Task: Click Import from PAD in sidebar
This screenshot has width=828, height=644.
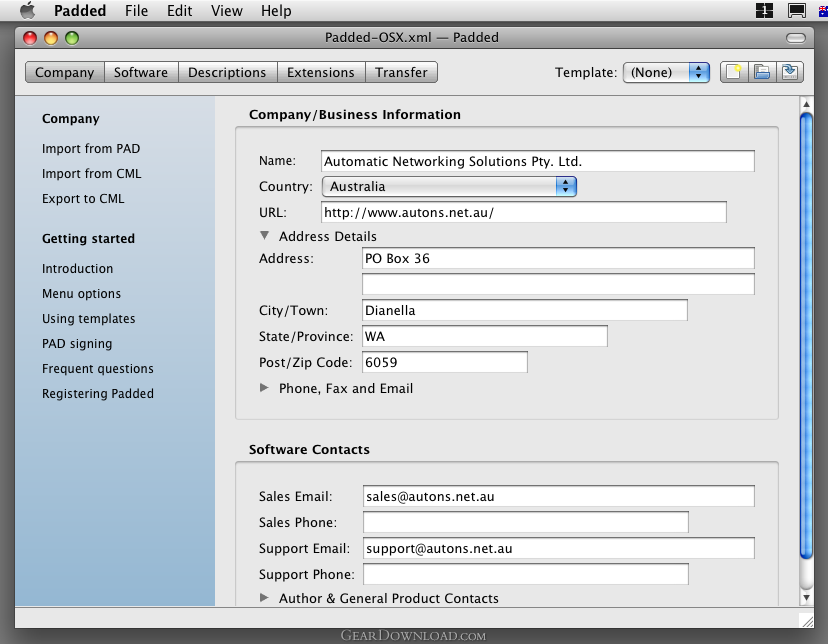Action: [x=91, y=149]
